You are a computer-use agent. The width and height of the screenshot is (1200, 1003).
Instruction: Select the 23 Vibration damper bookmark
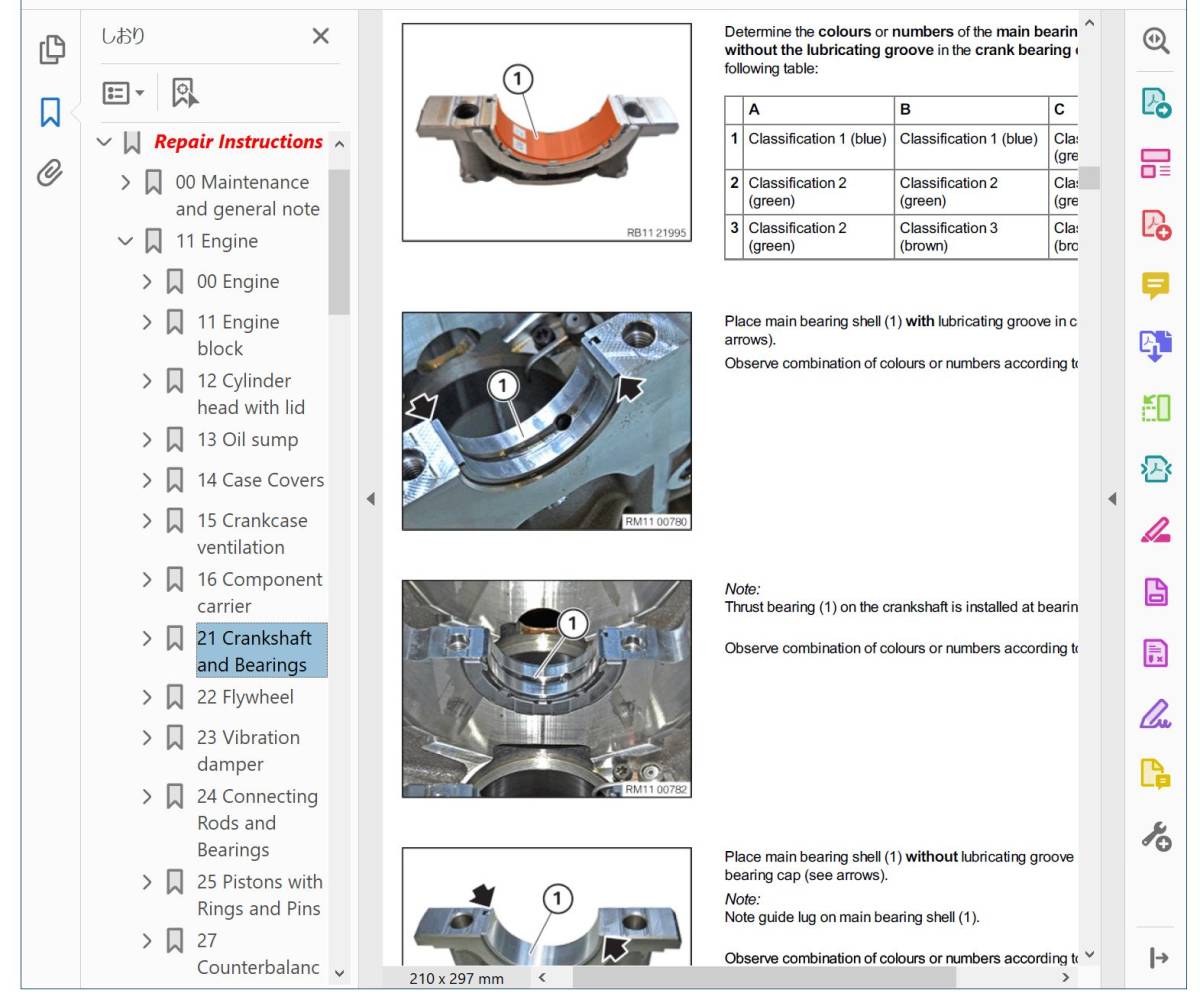click(x=248, y=751)
